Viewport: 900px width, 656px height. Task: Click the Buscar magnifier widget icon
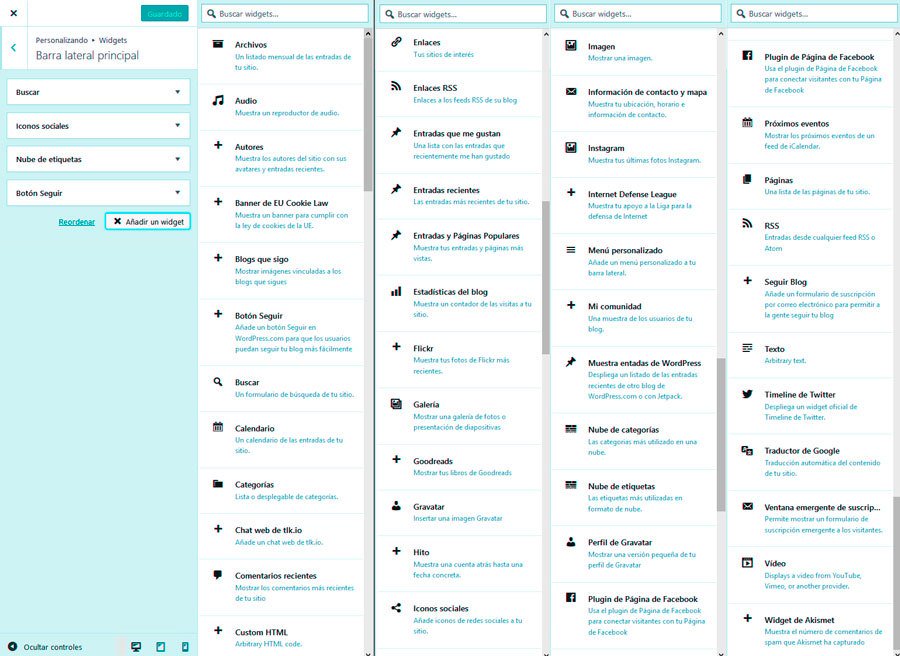pos(218,382)
